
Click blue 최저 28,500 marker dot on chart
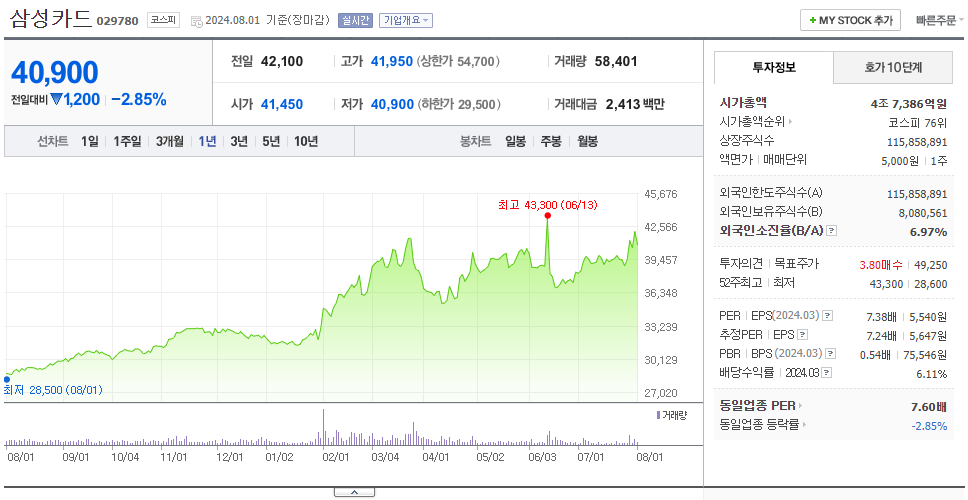click(x=7, y=379)
